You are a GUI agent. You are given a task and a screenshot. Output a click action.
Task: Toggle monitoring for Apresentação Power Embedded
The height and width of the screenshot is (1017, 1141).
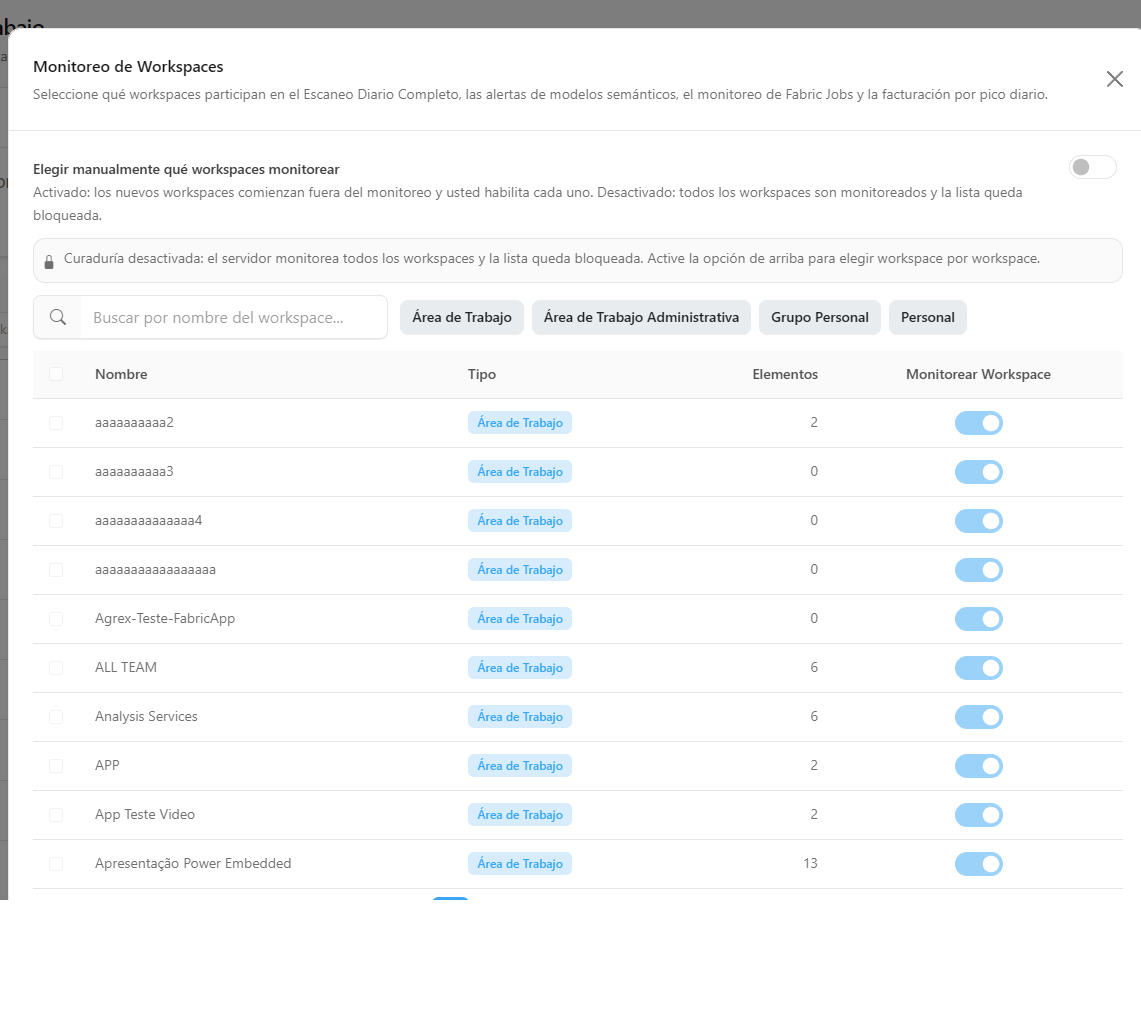coord(979,864)
